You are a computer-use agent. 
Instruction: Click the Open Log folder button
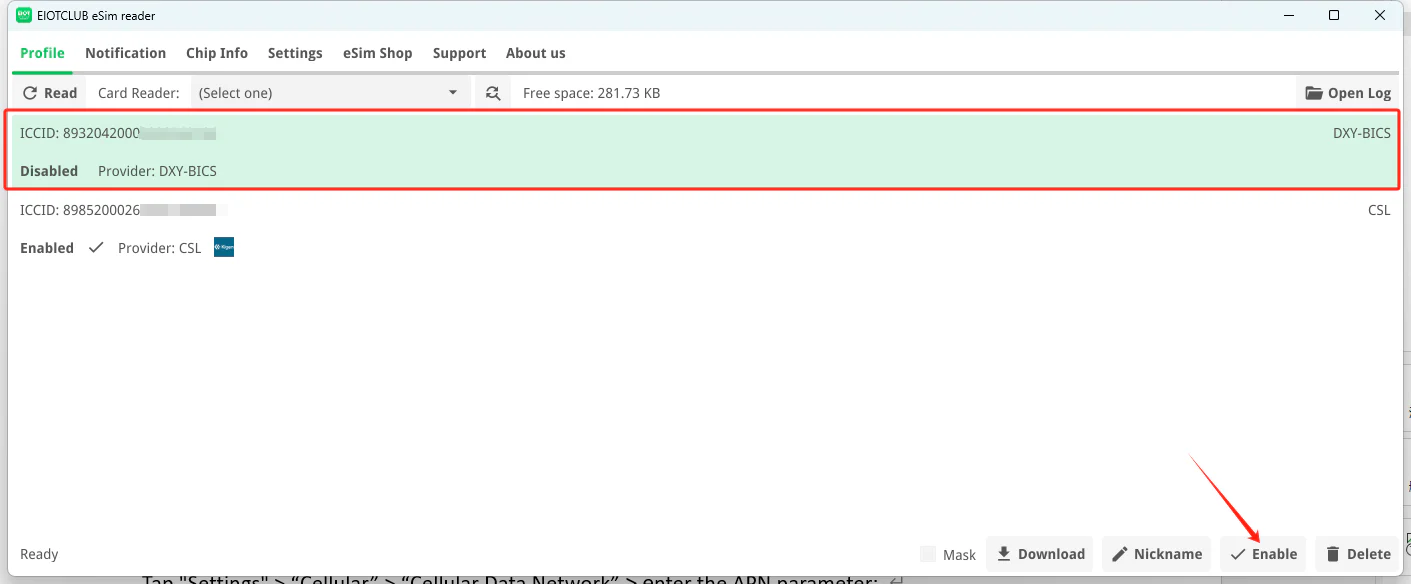click(1349, 93)
